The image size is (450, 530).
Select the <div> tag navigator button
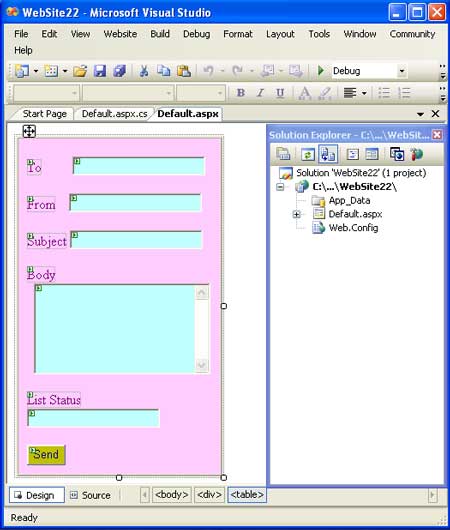pos(209,495)
